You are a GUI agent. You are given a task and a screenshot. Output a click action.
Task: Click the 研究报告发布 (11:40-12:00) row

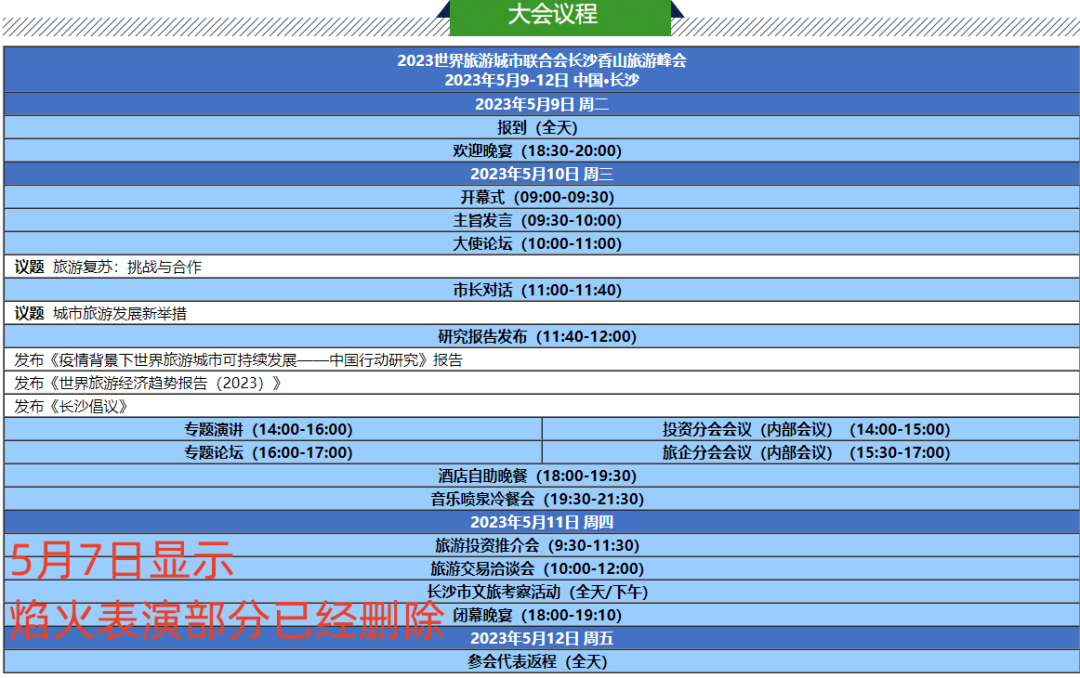click(537, 337)
